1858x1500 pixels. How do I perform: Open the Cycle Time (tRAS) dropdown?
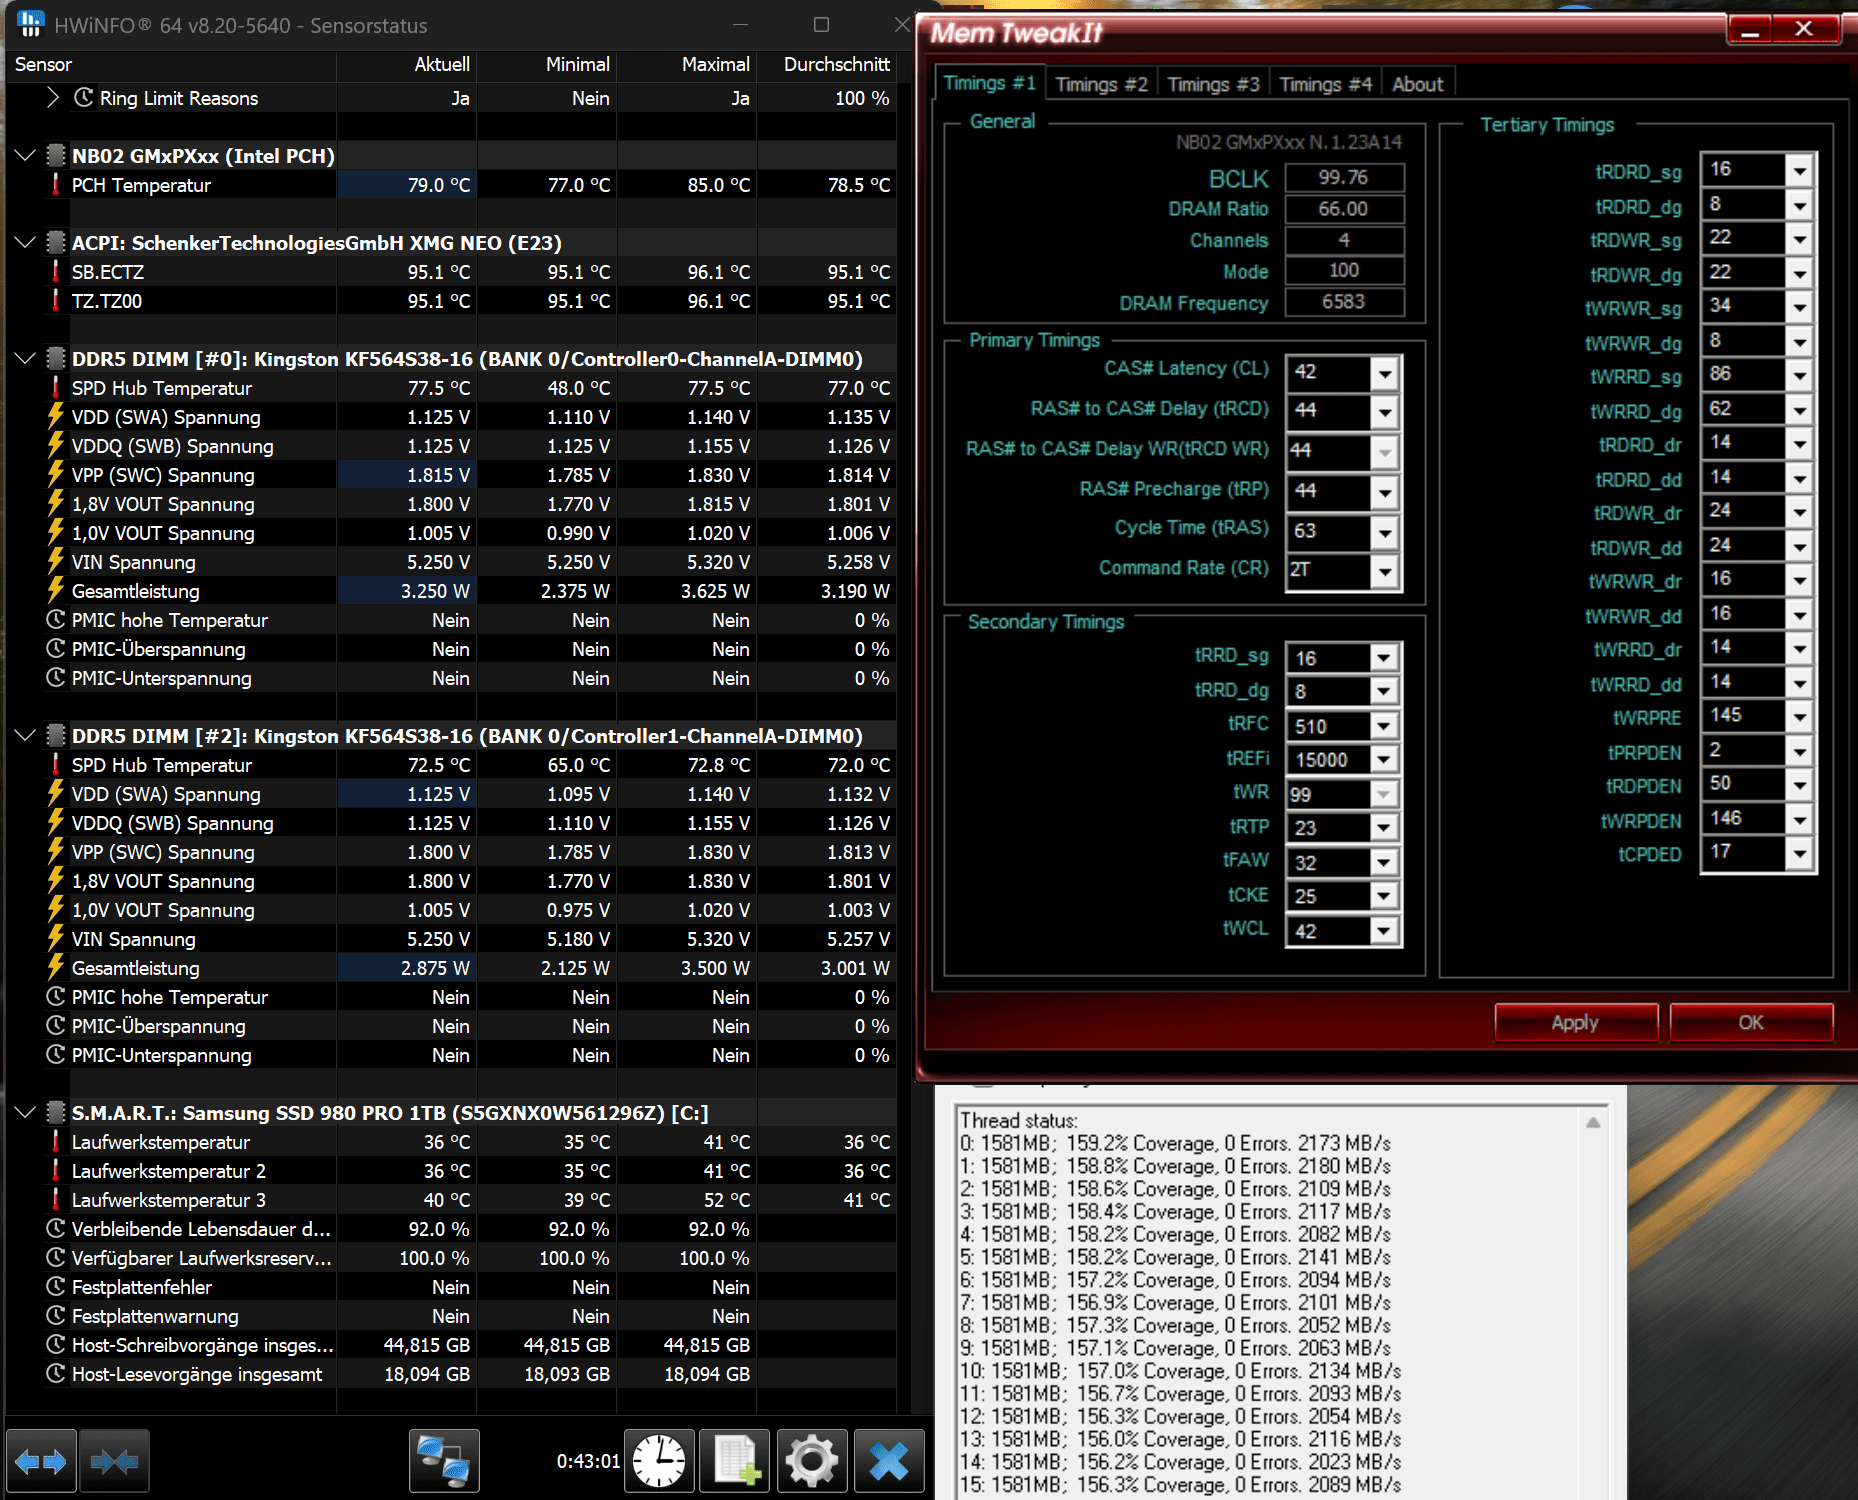click(1384, 532)
